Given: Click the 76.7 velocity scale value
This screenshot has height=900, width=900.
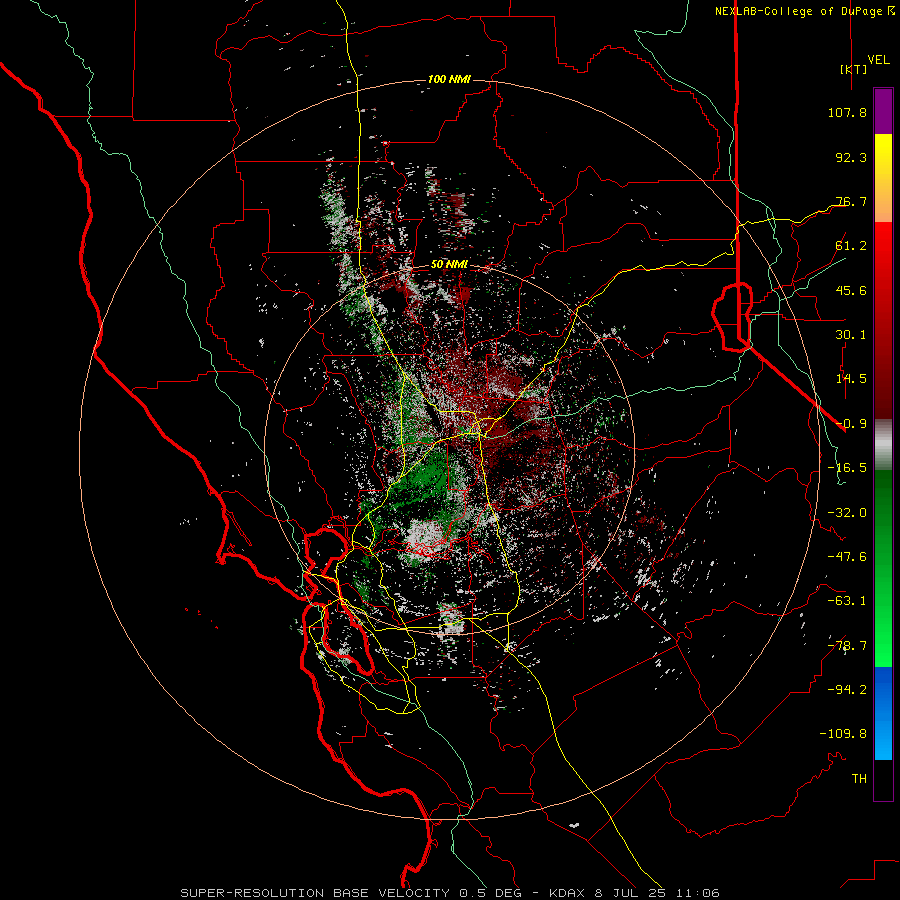Looking at the screenshot, I should (x=851, y=201).
